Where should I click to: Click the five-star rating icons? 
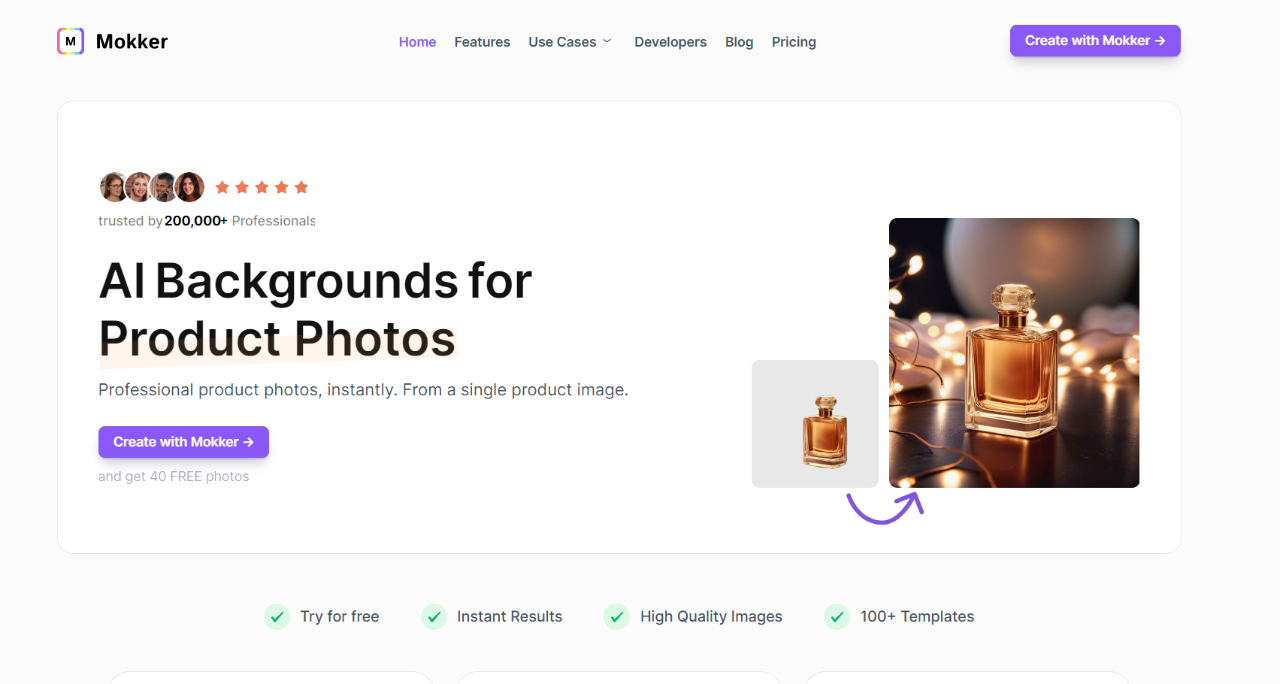[x=261, y=187]
